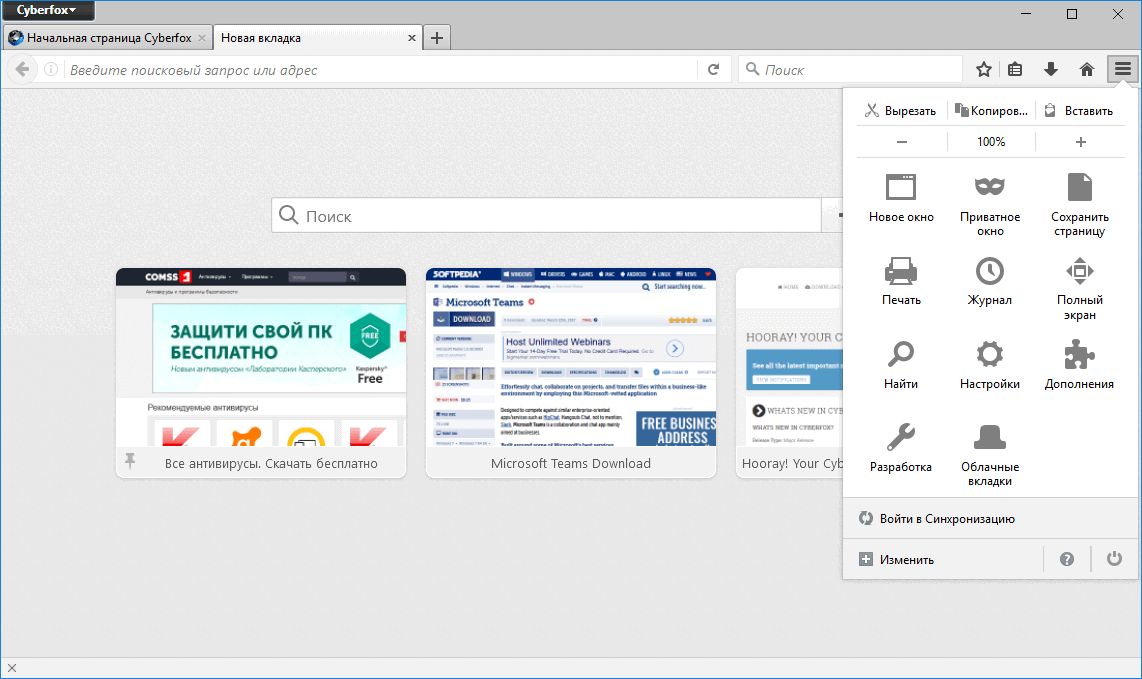Select the Новая вкладка tab
The height and width of the screenshot is (679, 1142).
pos(317,38)
